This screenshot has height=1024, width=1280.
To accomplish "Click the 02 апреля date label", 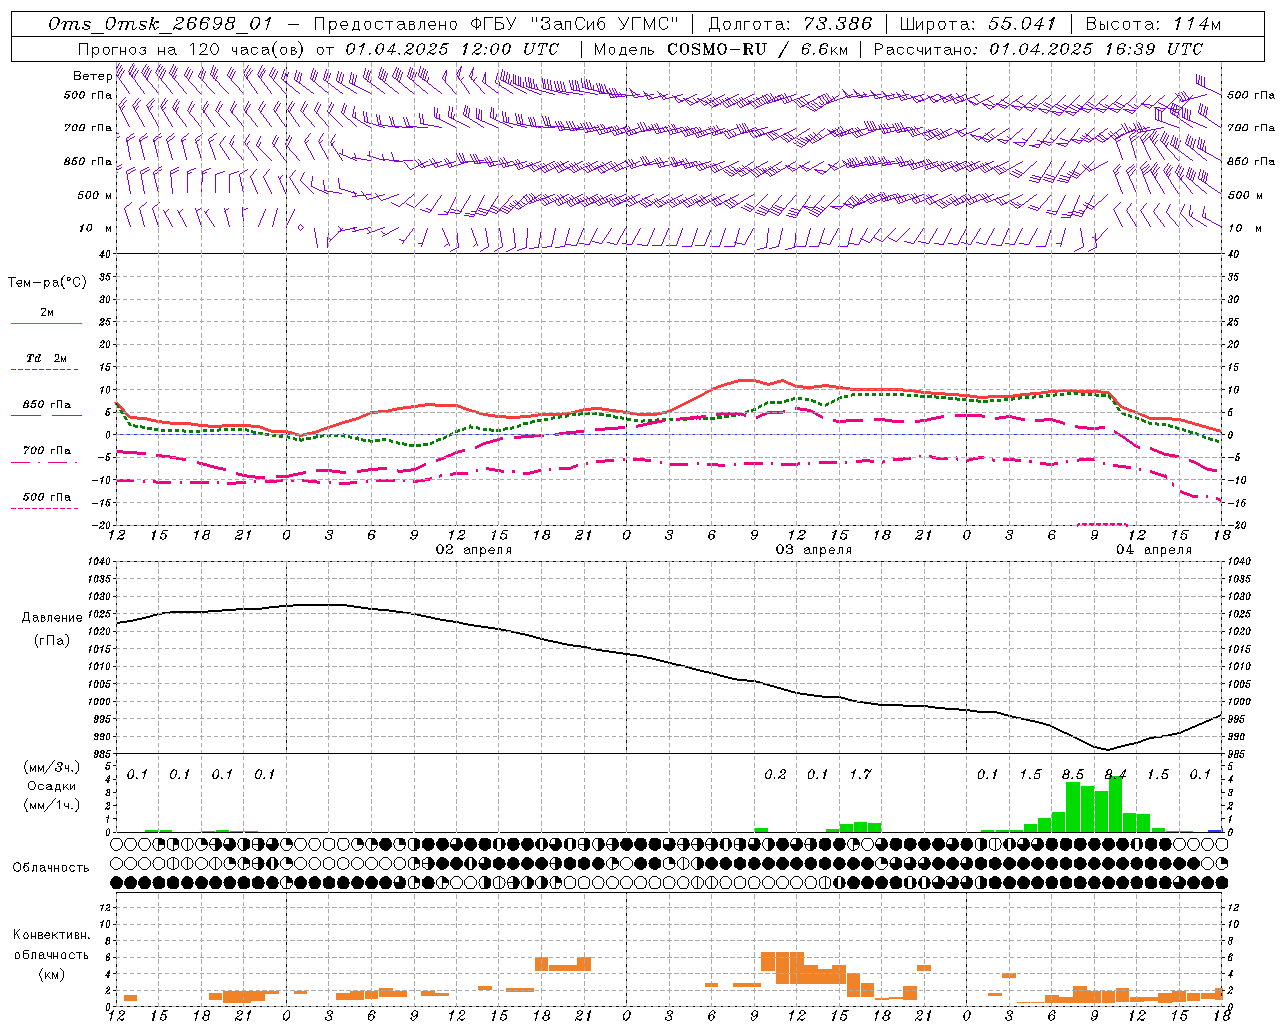I will tap(474, 550).
